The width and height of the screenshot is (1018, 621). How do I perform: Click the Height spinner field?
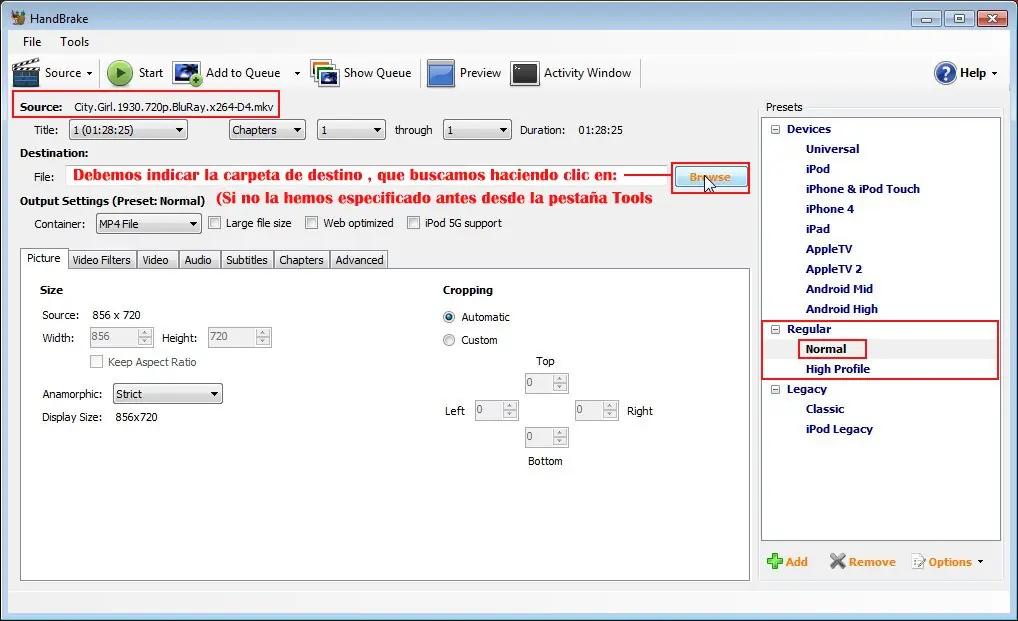[239, 337]
